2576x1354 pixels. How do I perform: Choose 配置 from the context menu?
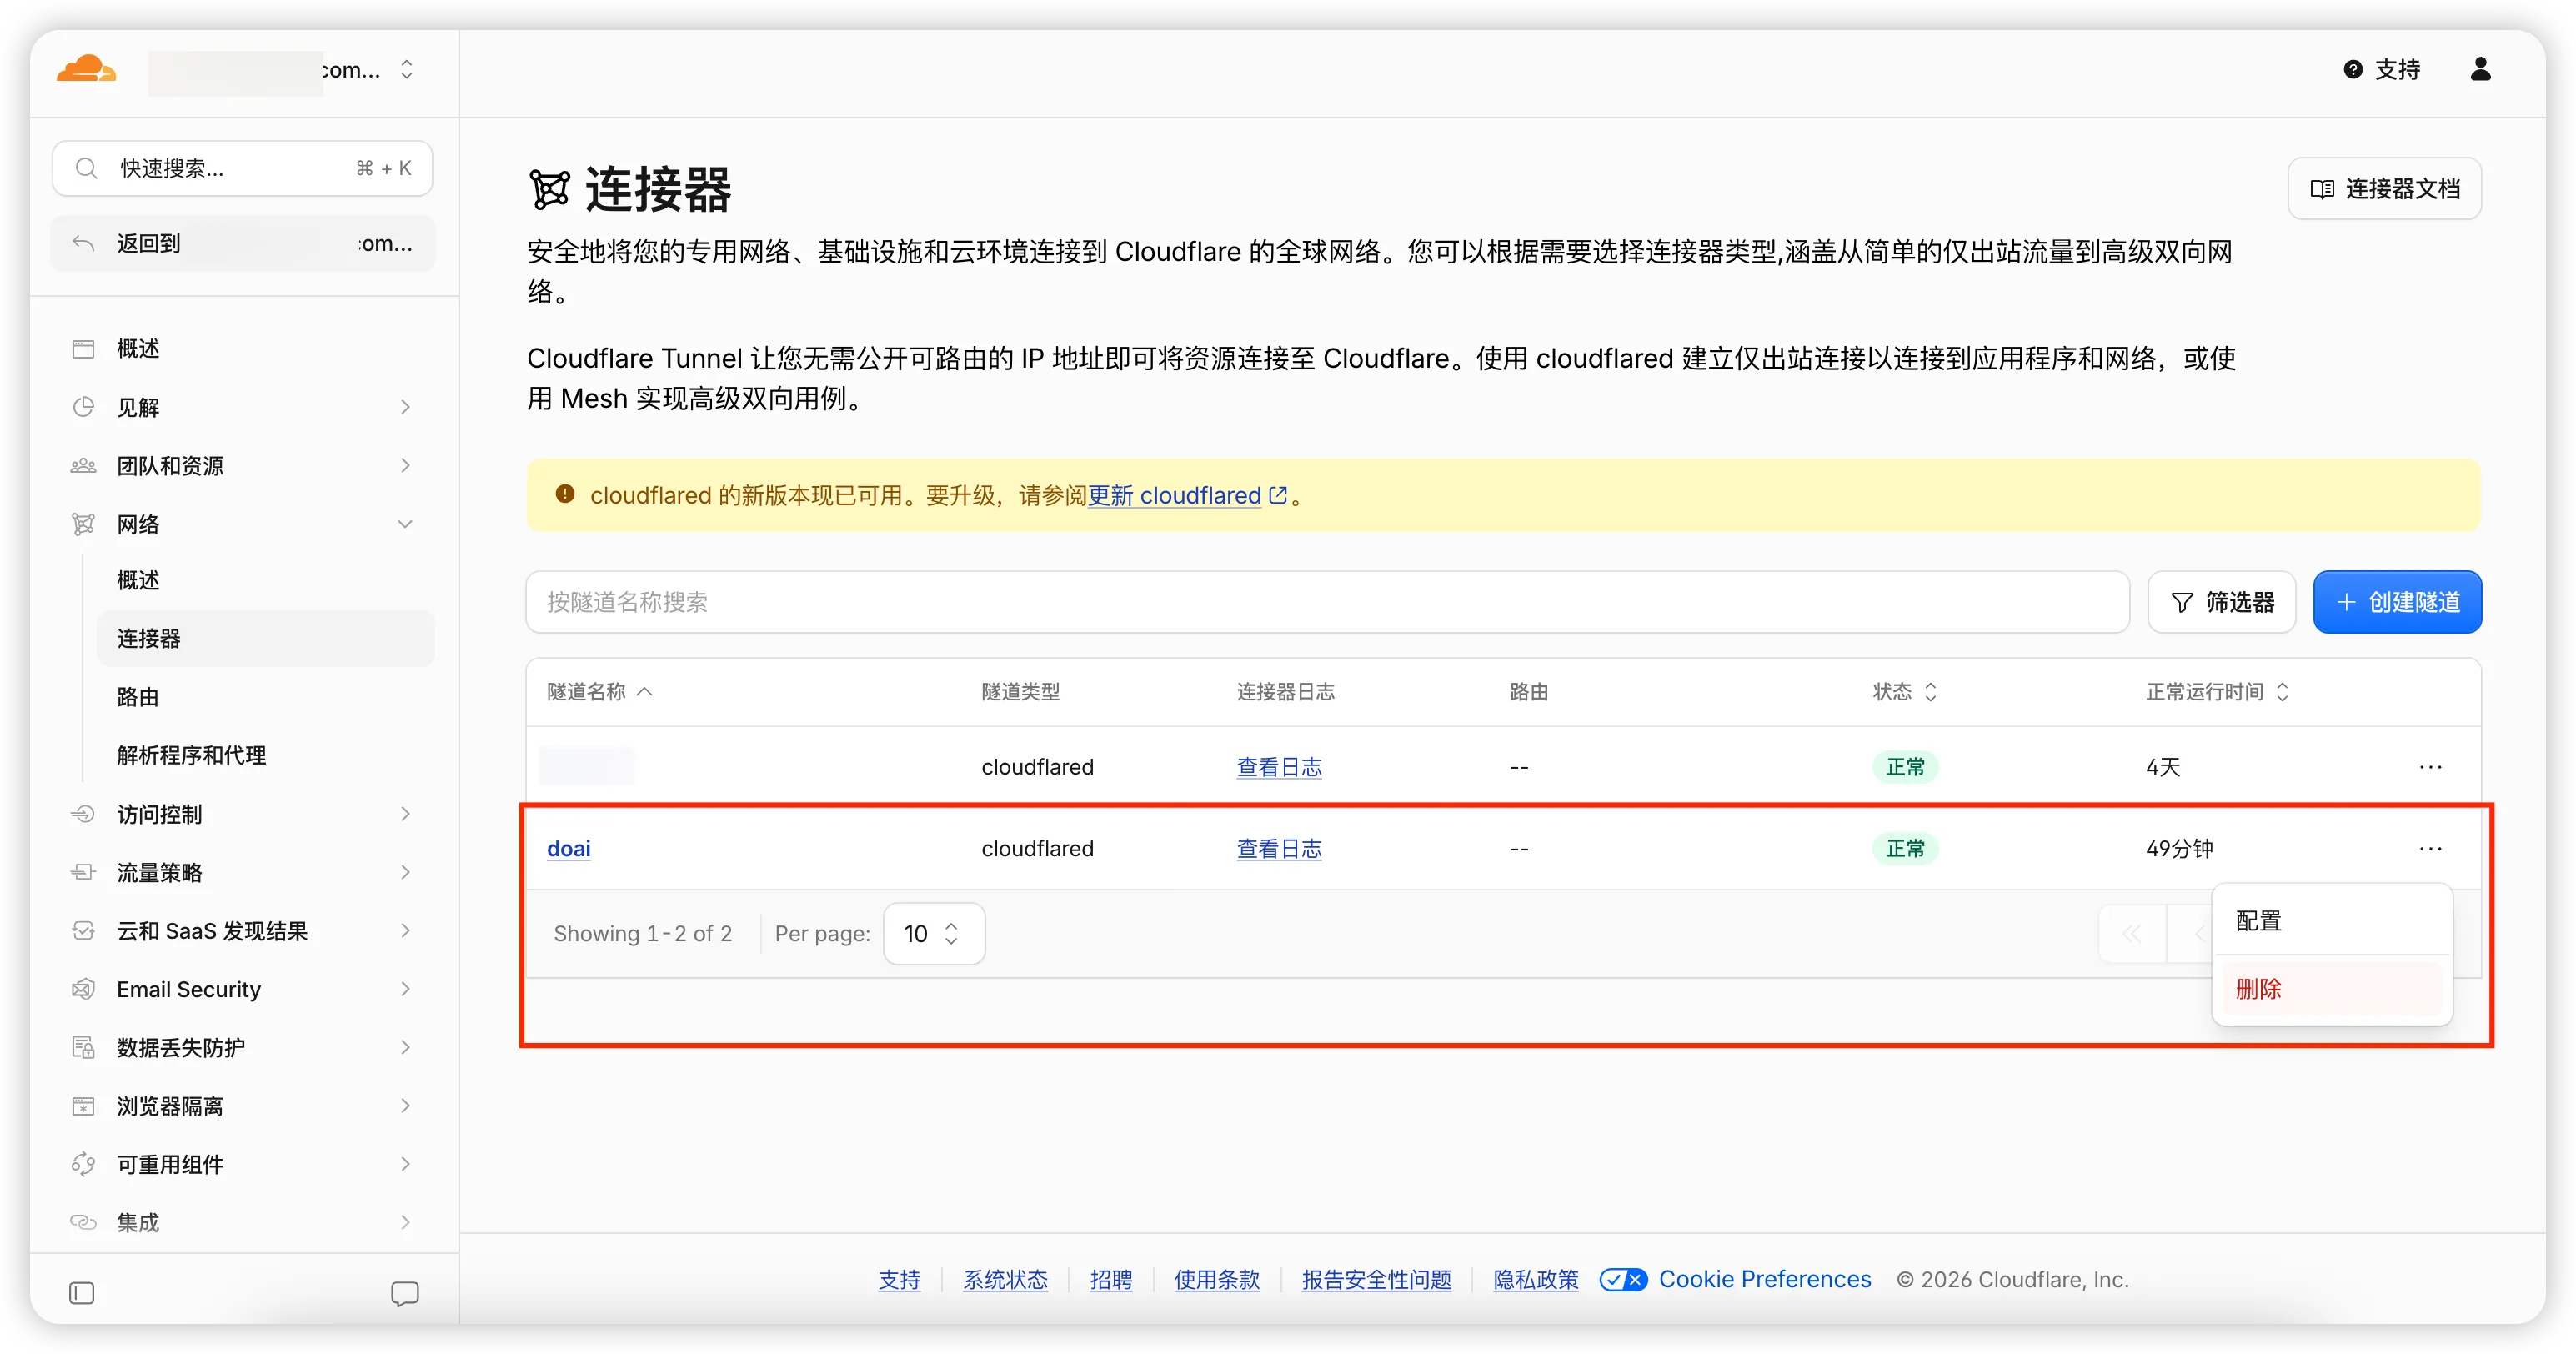click(x=2331, y=921)
